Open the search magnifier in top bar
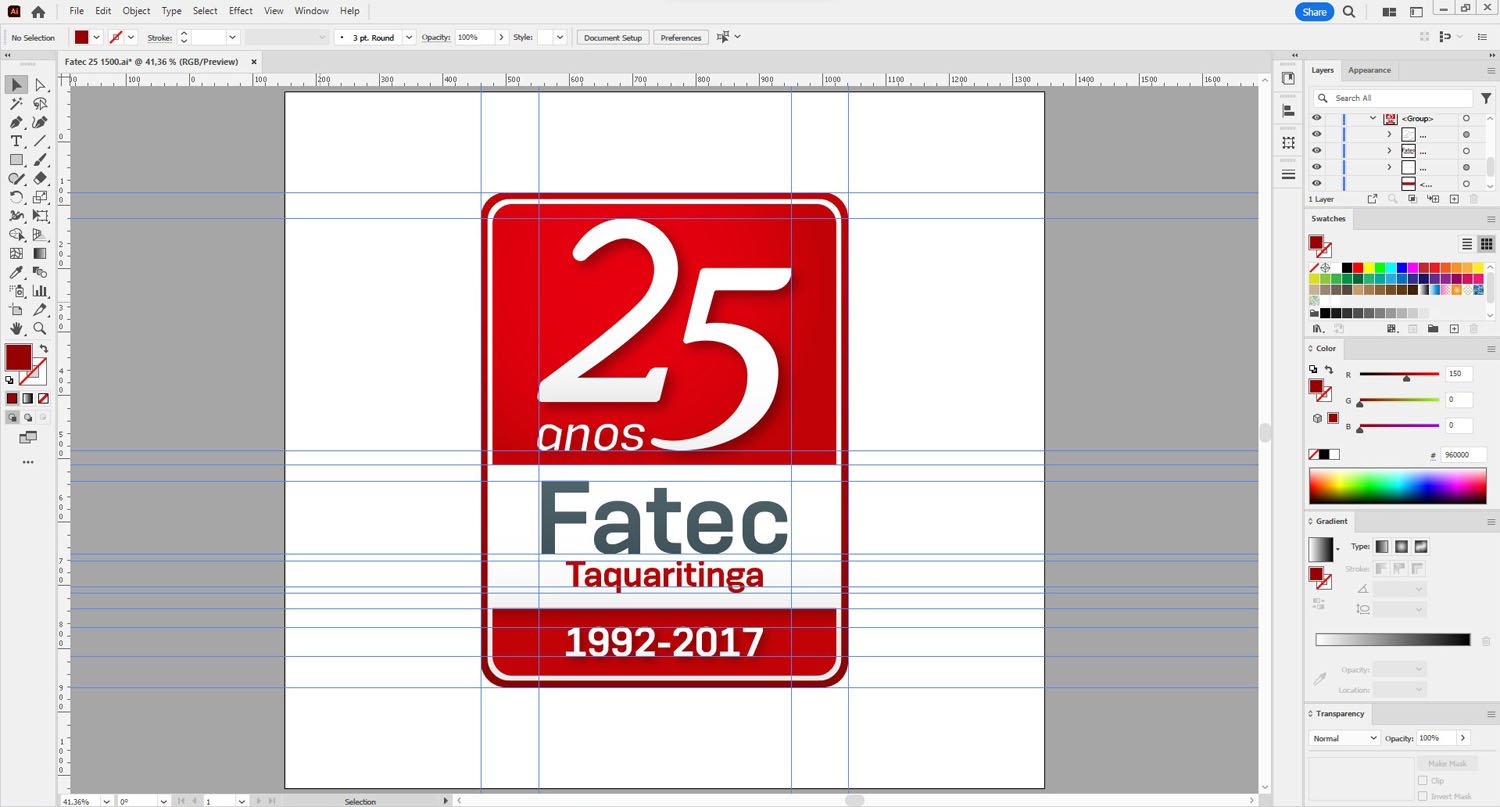Screen dimensions: 1500x807 coord(1349,12)
